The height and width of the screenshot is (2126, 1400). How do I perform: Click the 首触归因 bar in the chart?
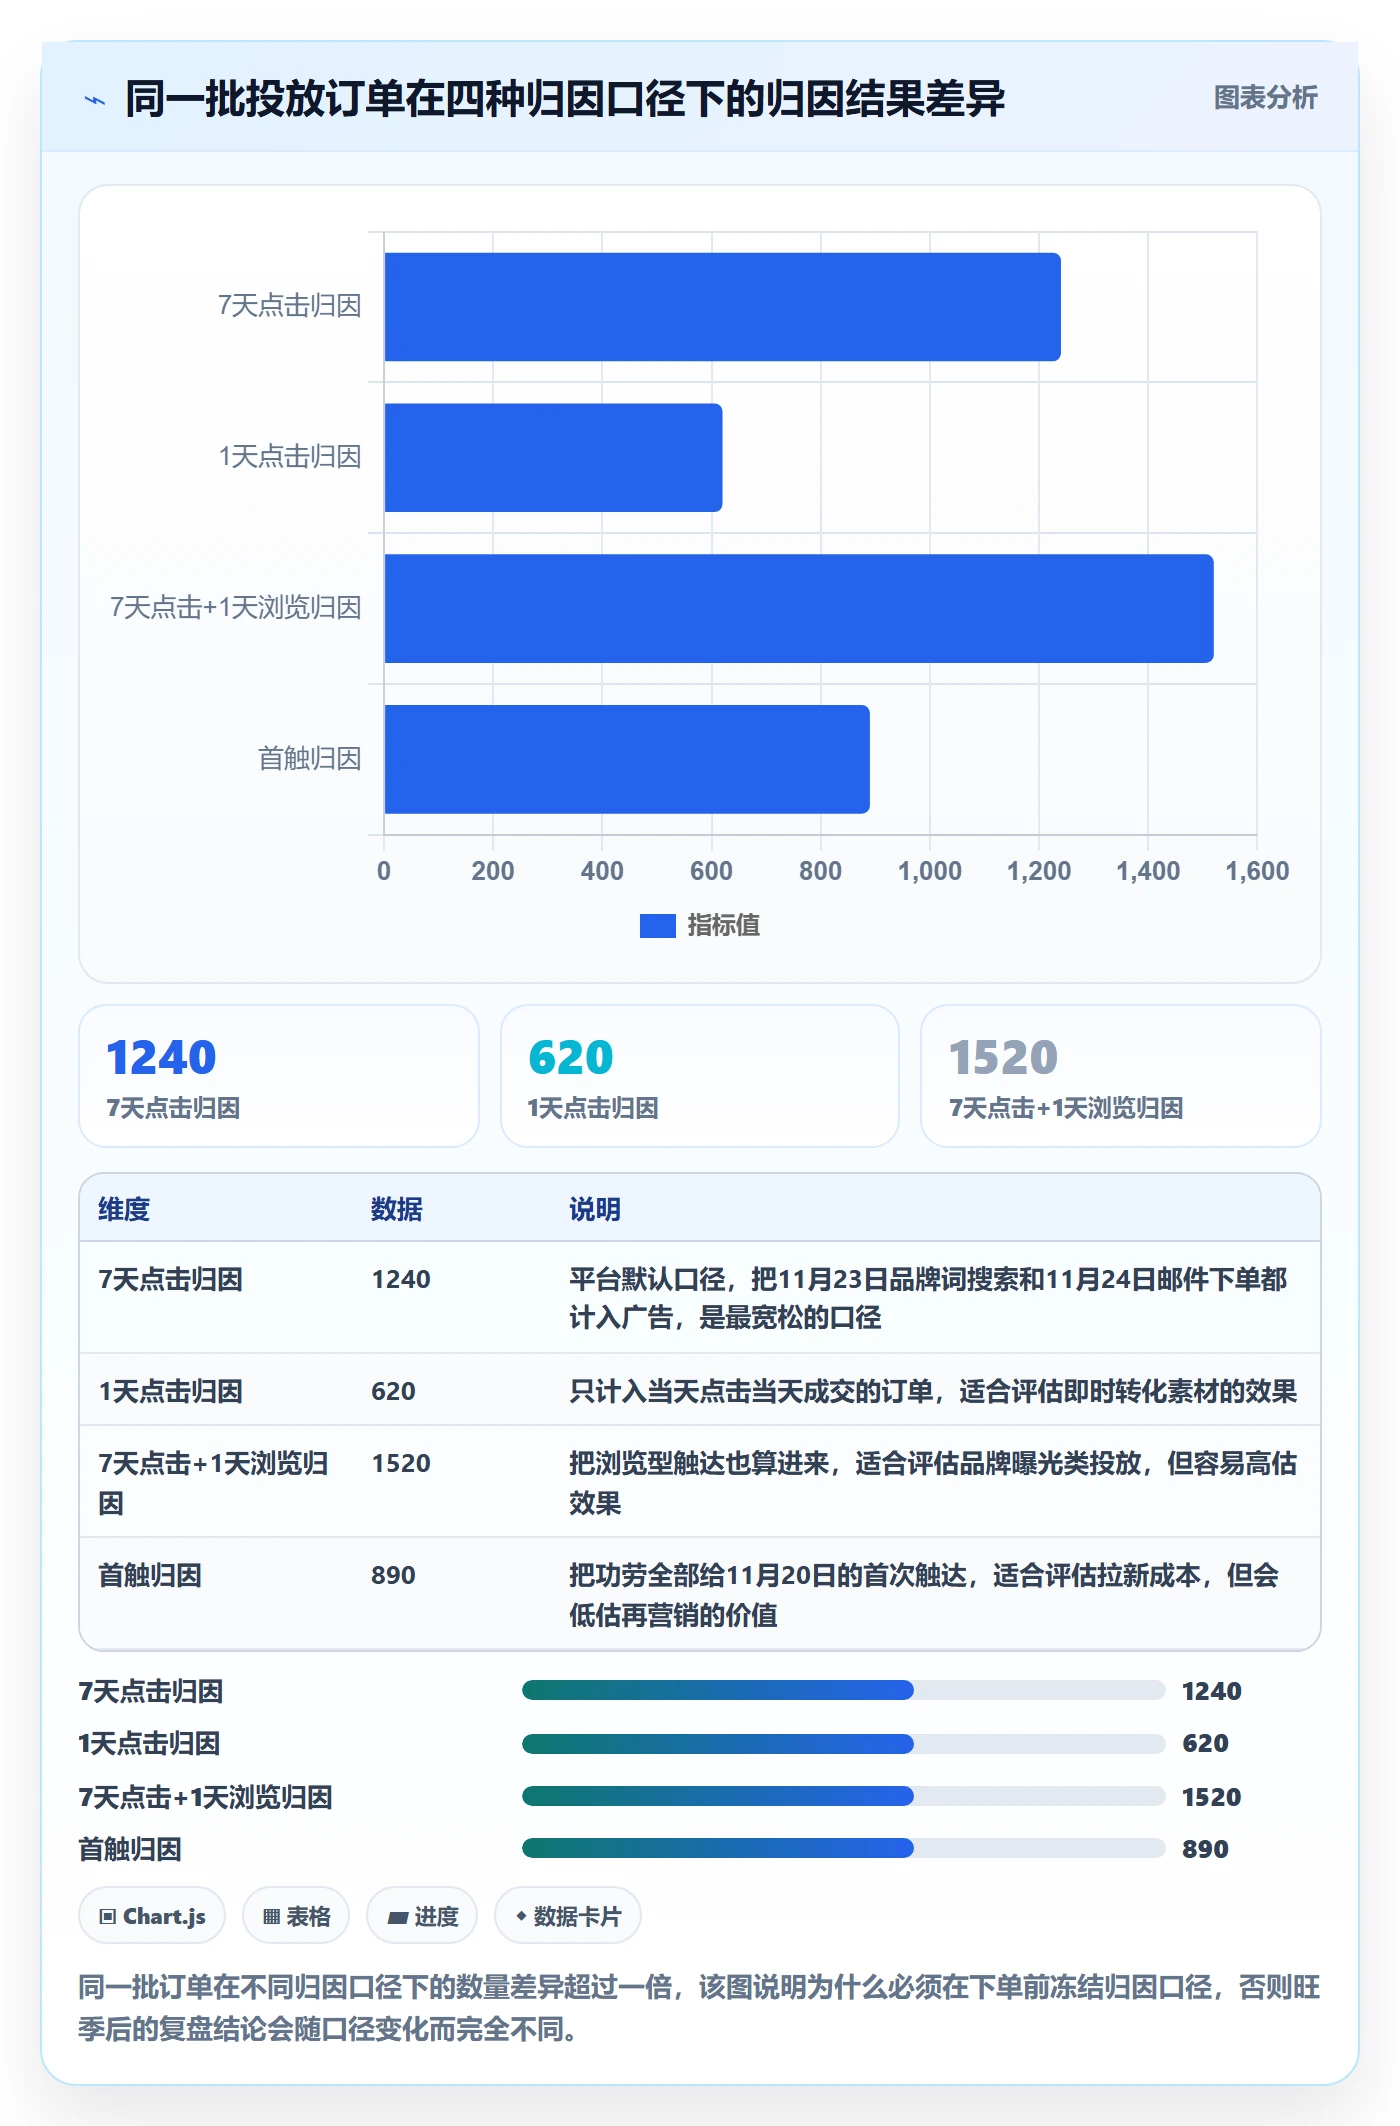[627, 760]
